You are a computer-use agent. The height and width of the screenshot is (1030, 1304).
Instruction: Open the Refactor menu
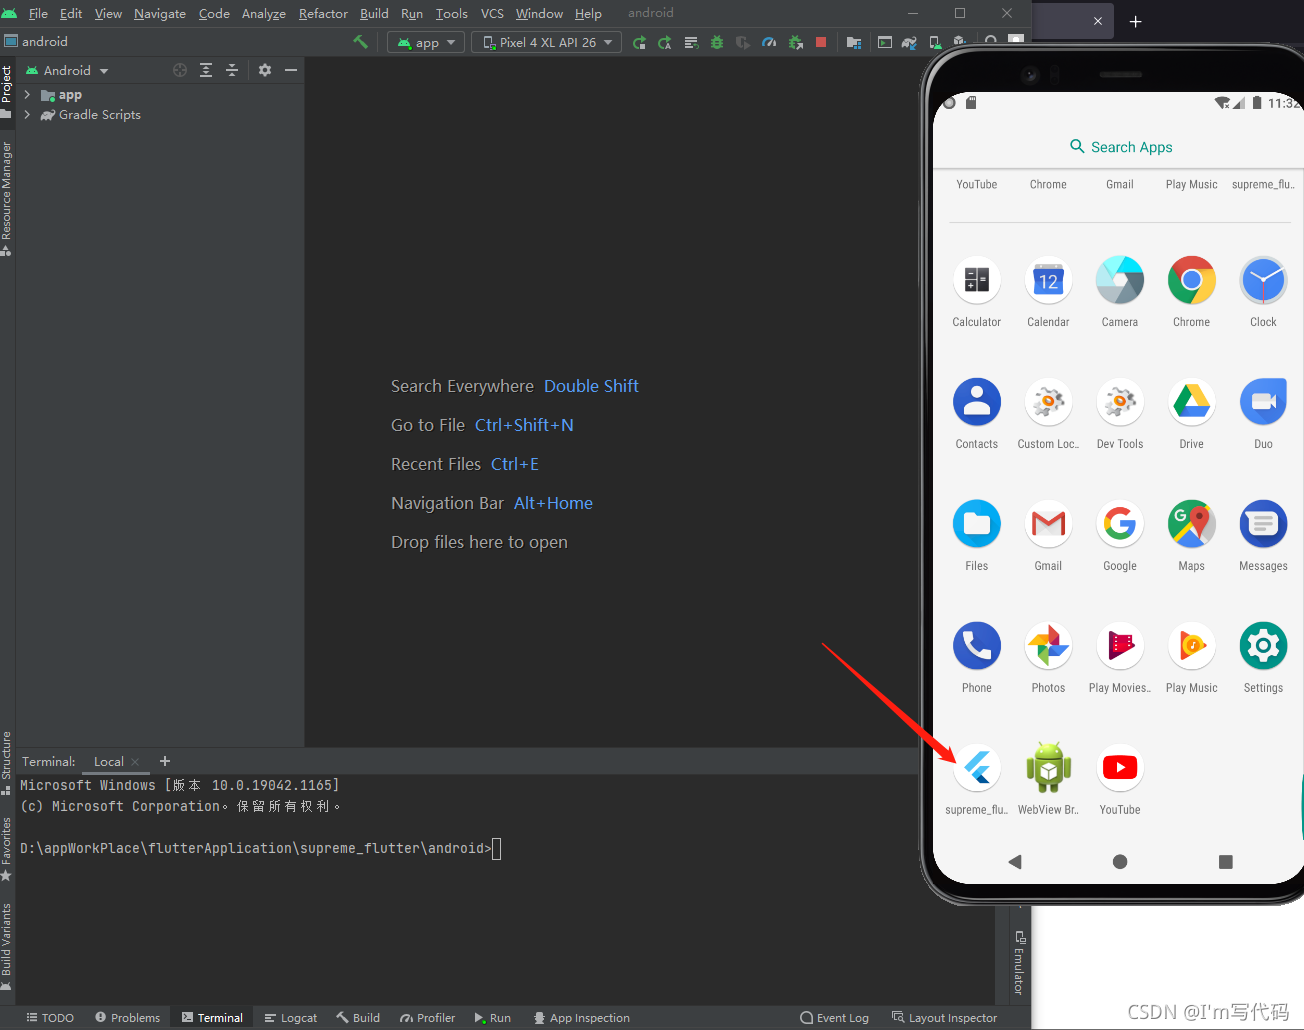point(323,13)
